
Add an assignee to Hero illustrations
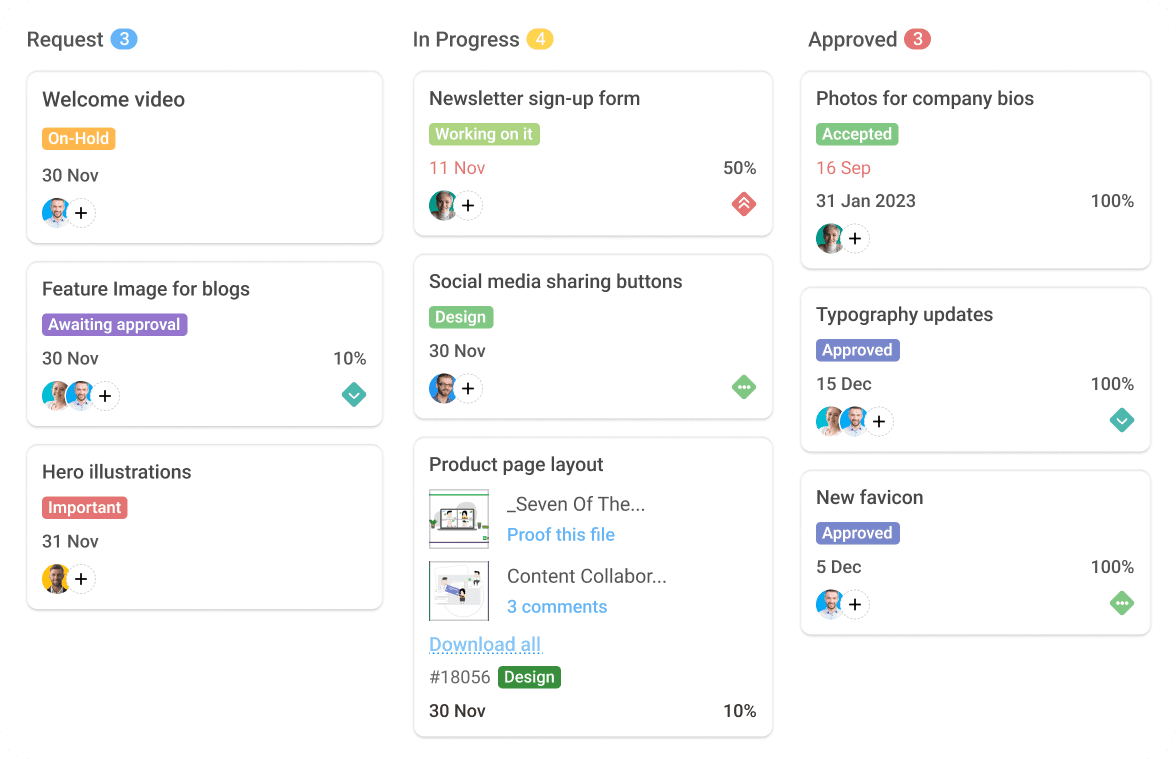point(81,578)
